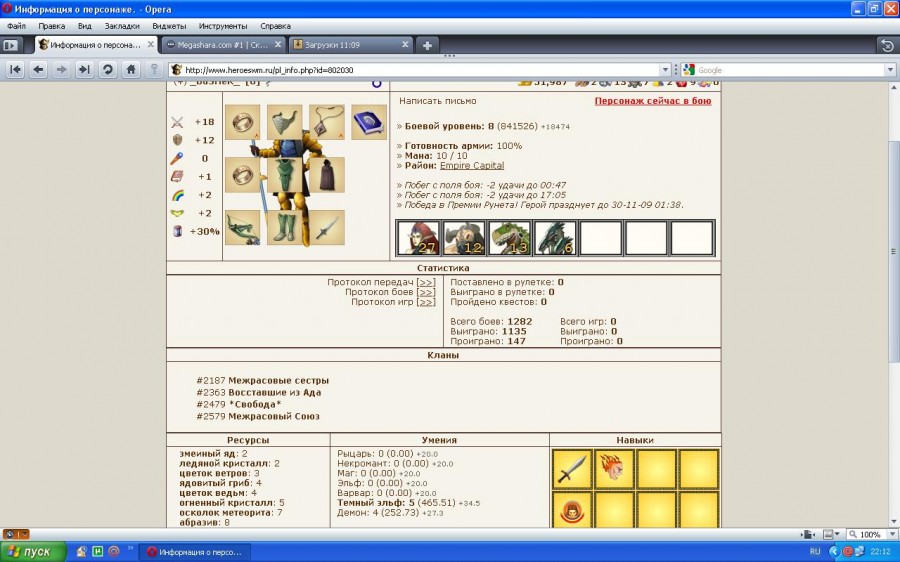Open the Вид menu
Viewport: 900px width, 562px height.
(84, 26)
